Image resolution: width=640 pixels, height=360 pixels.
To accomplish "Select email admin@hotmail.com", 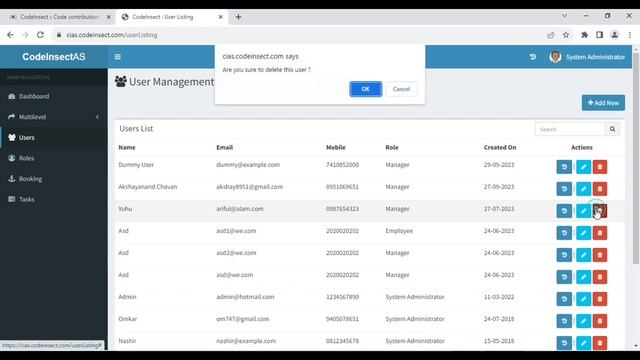I will click(x=245, y=297).
